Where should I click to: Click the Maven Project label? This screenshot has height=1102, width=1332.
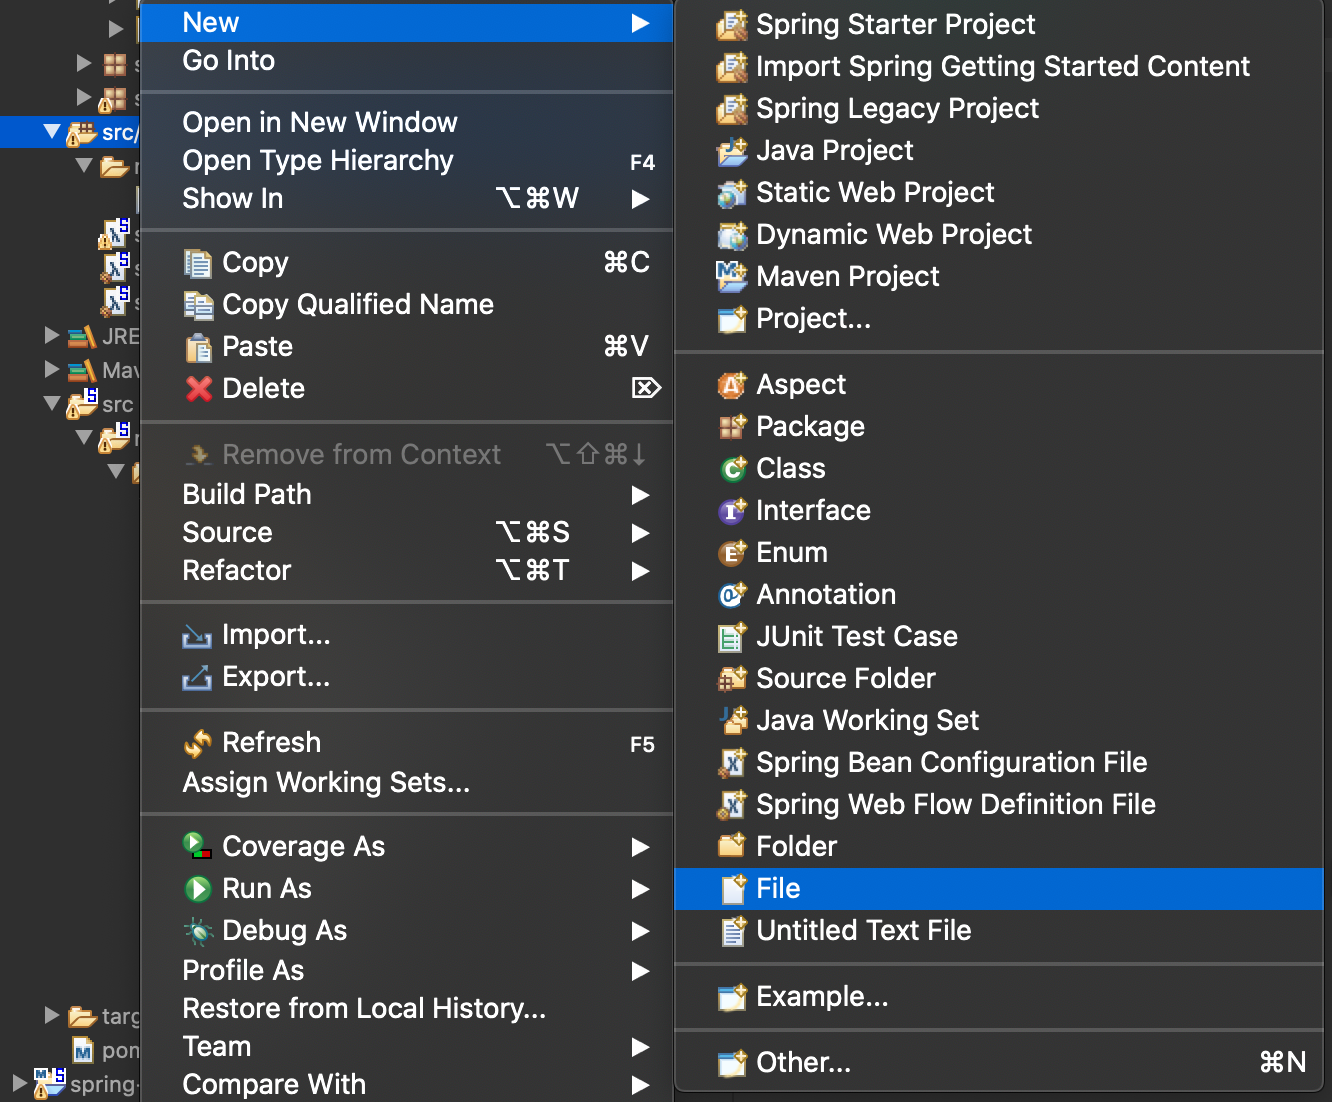(848, 277)
